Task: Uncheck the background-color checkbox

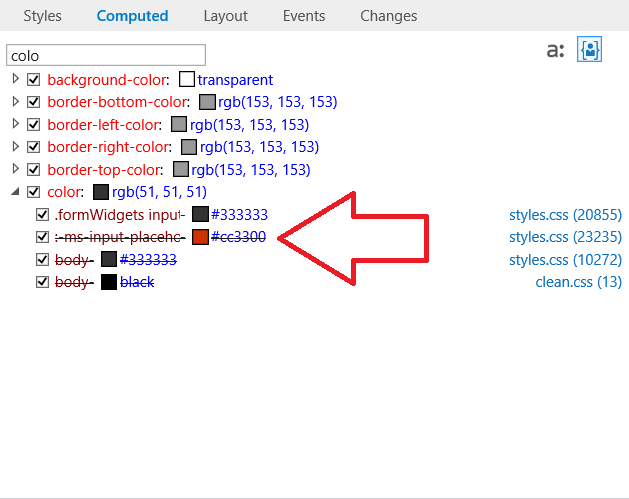Action: (33, 79)
